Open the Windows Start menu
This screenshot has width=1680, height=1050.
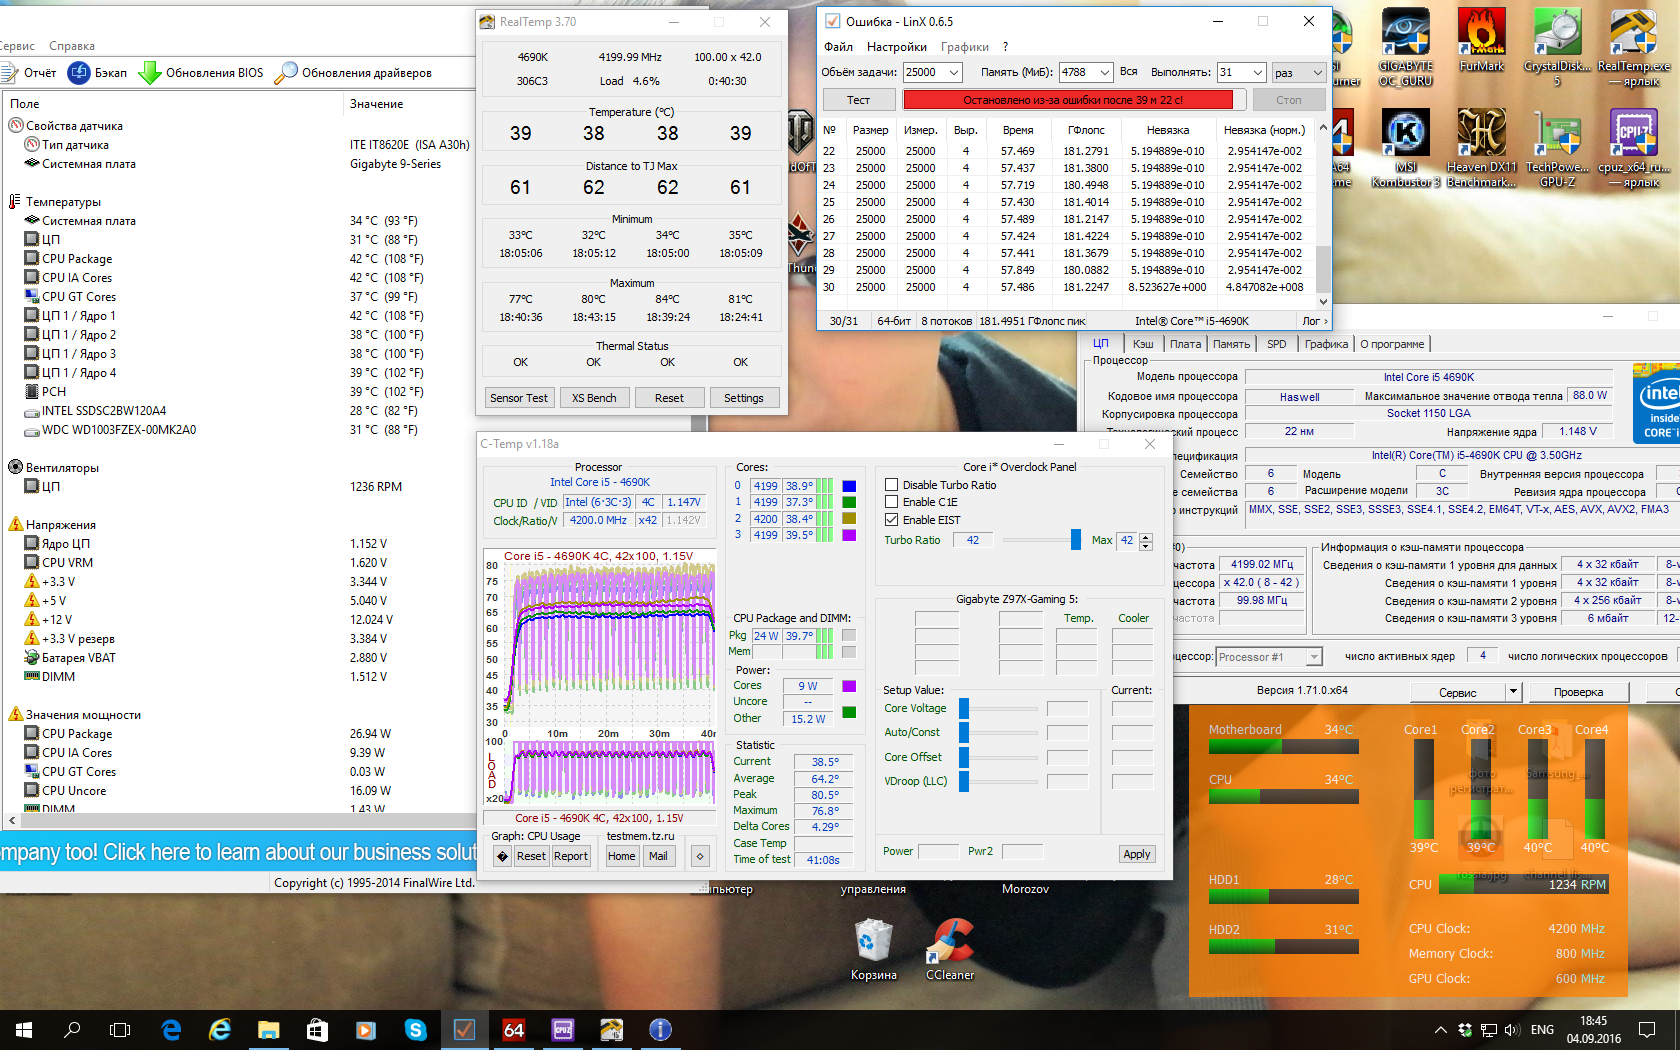pos(24,1030)
